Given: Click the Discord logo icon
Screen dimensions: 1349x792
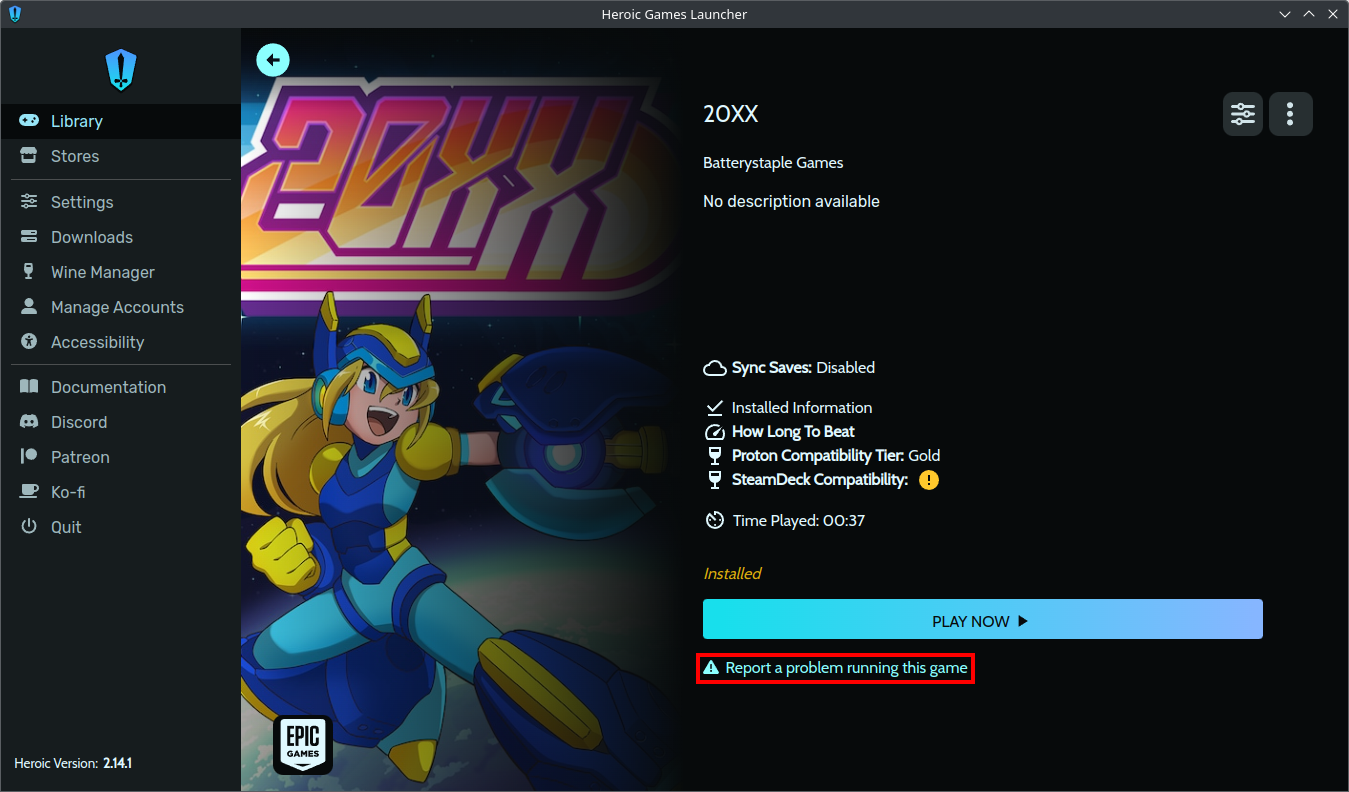Looking at the screenshot, I should [x=29, y=422].
